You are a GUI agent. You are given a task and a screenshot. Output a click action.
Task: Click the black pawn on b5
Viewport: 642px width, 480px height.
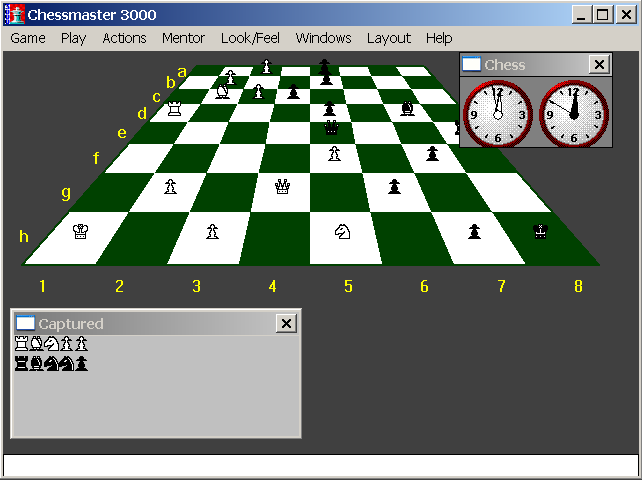pyautogui.click(x=326, y=78)
